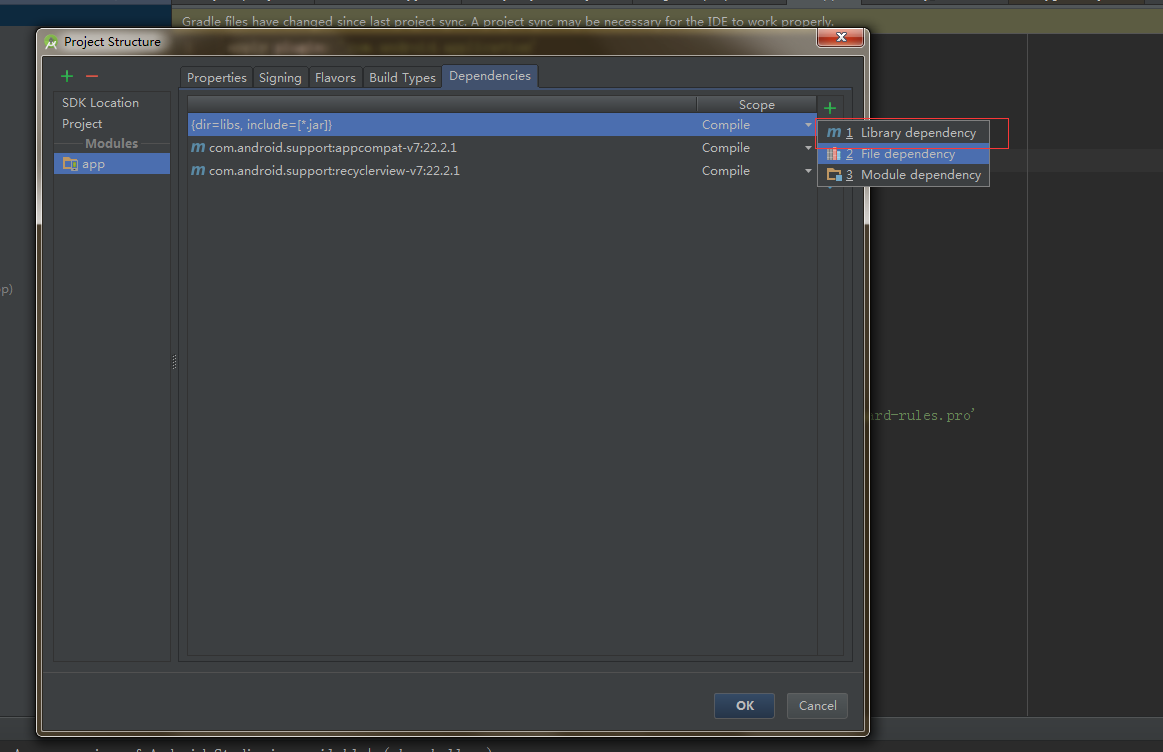Viewport: 1163px width, 752px height.
Task: Click the splitter handle beside the modules list
Action: [174, 362]
